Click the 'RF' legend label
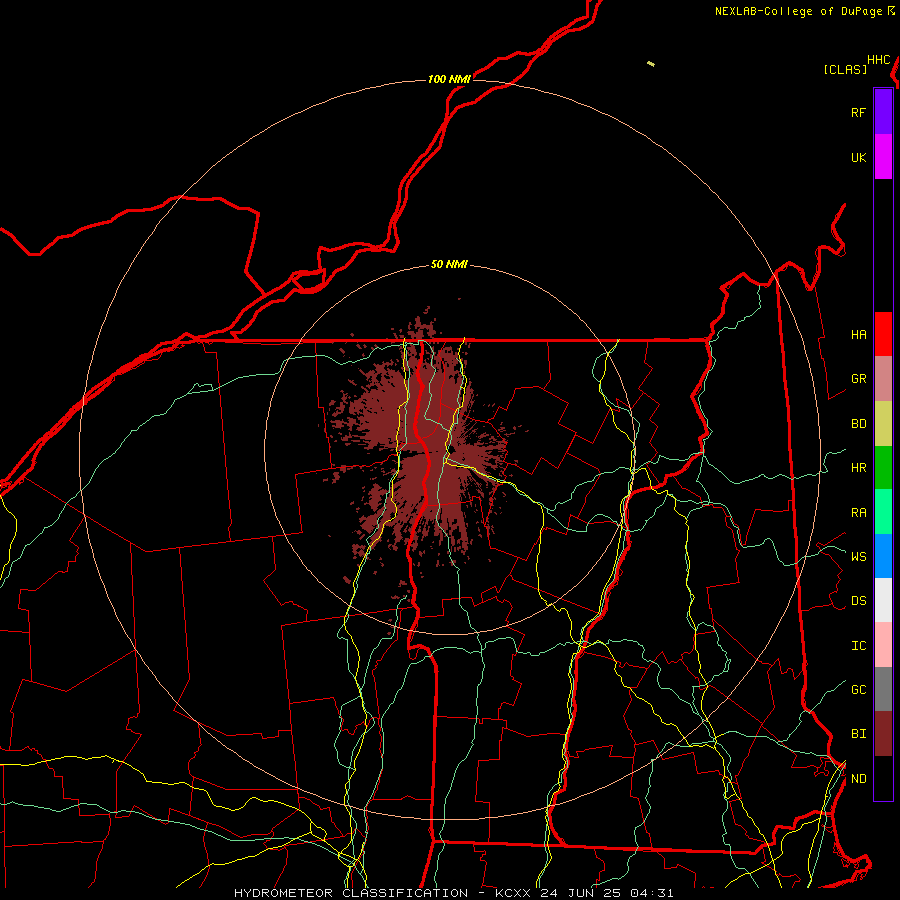This screenshot has width=900, height=900. coord(858,112)
